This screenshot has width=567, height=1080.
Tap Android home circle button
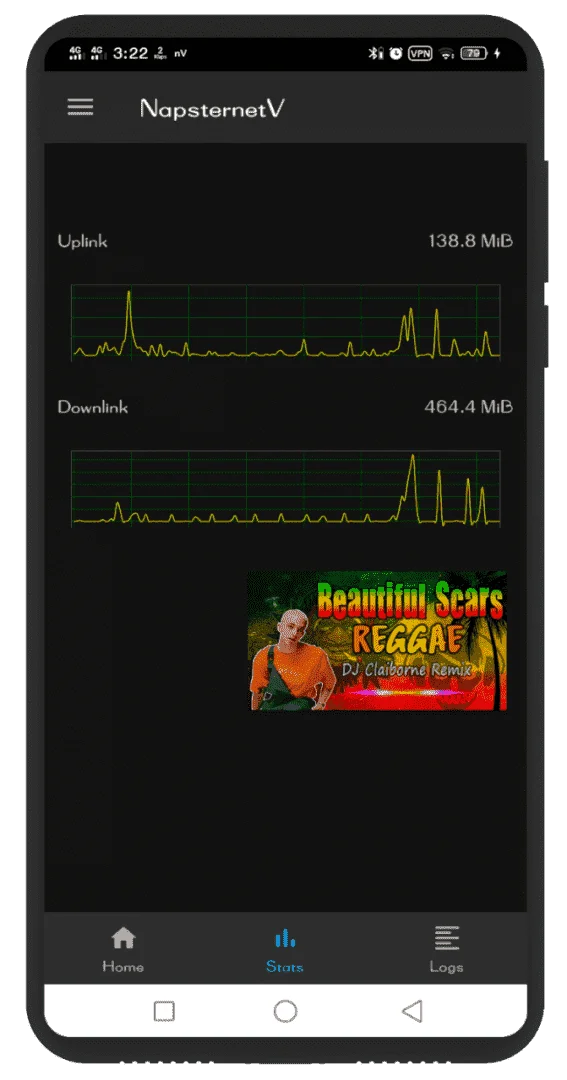(285, 1011)
